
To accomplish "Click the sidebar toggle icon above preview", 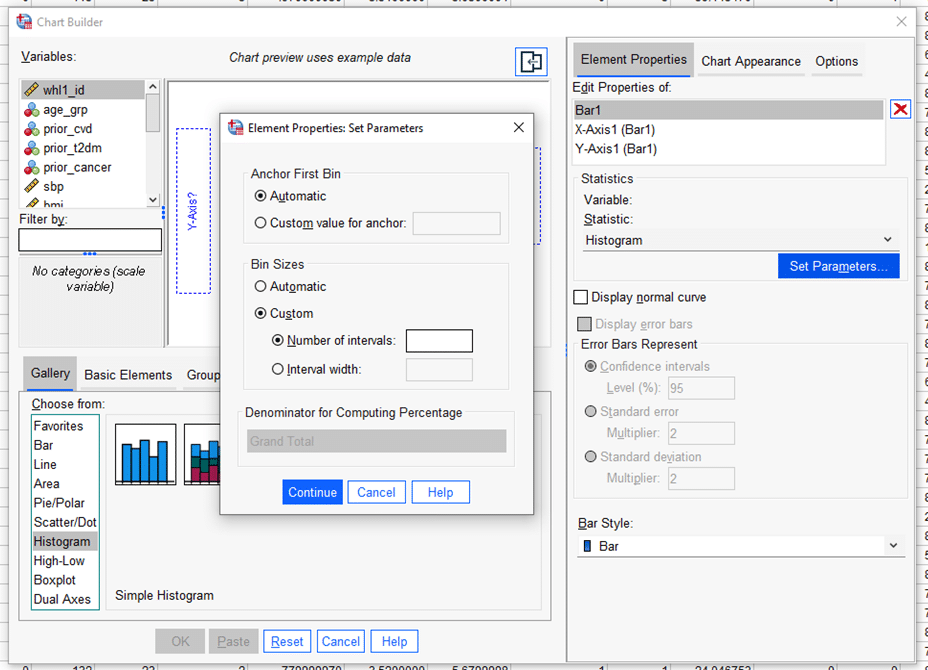I will [x=531, y=62].
